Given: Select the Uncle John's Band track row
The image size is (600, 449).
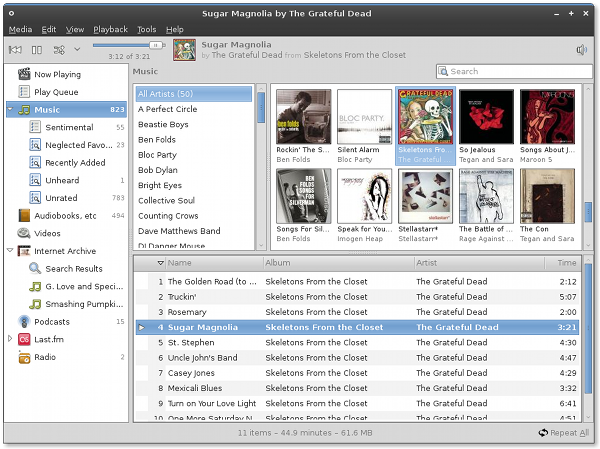Looking at the screenshot, I should click(x=357, y=358).
